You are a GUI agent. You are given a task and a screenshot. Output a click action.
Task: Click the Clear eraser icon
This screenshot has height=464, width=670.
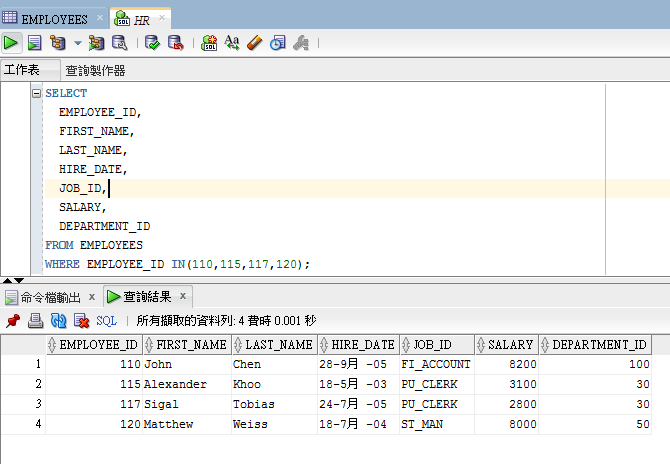point(255,43)
